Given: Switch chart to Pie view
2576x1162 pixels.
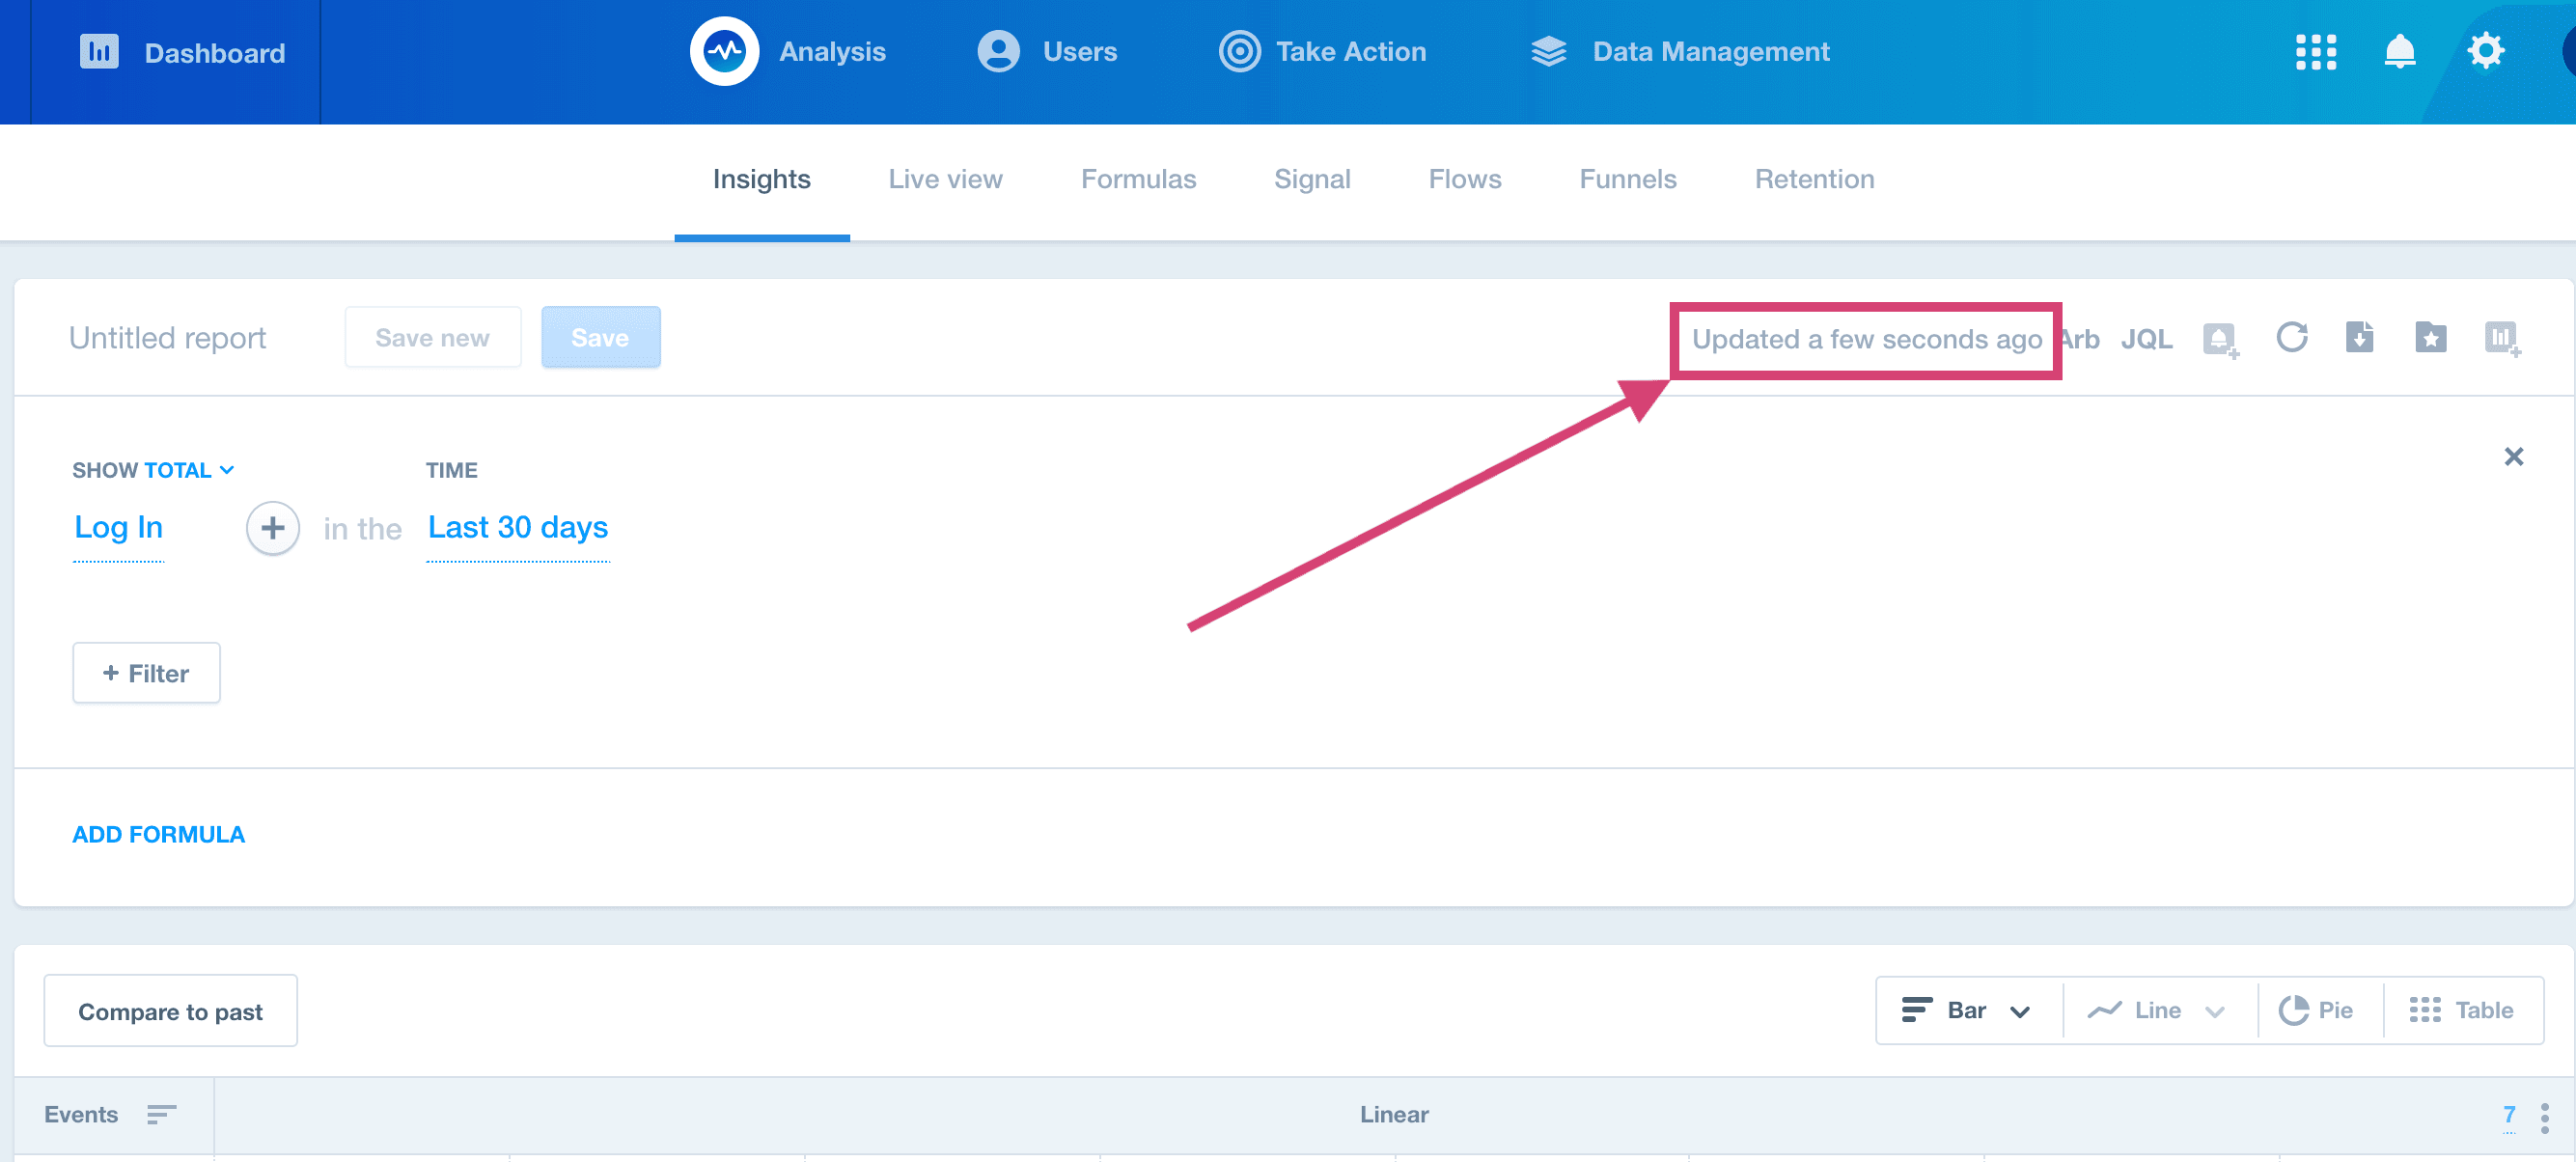Looking at the screenshot, I should pos(2316,1010).
